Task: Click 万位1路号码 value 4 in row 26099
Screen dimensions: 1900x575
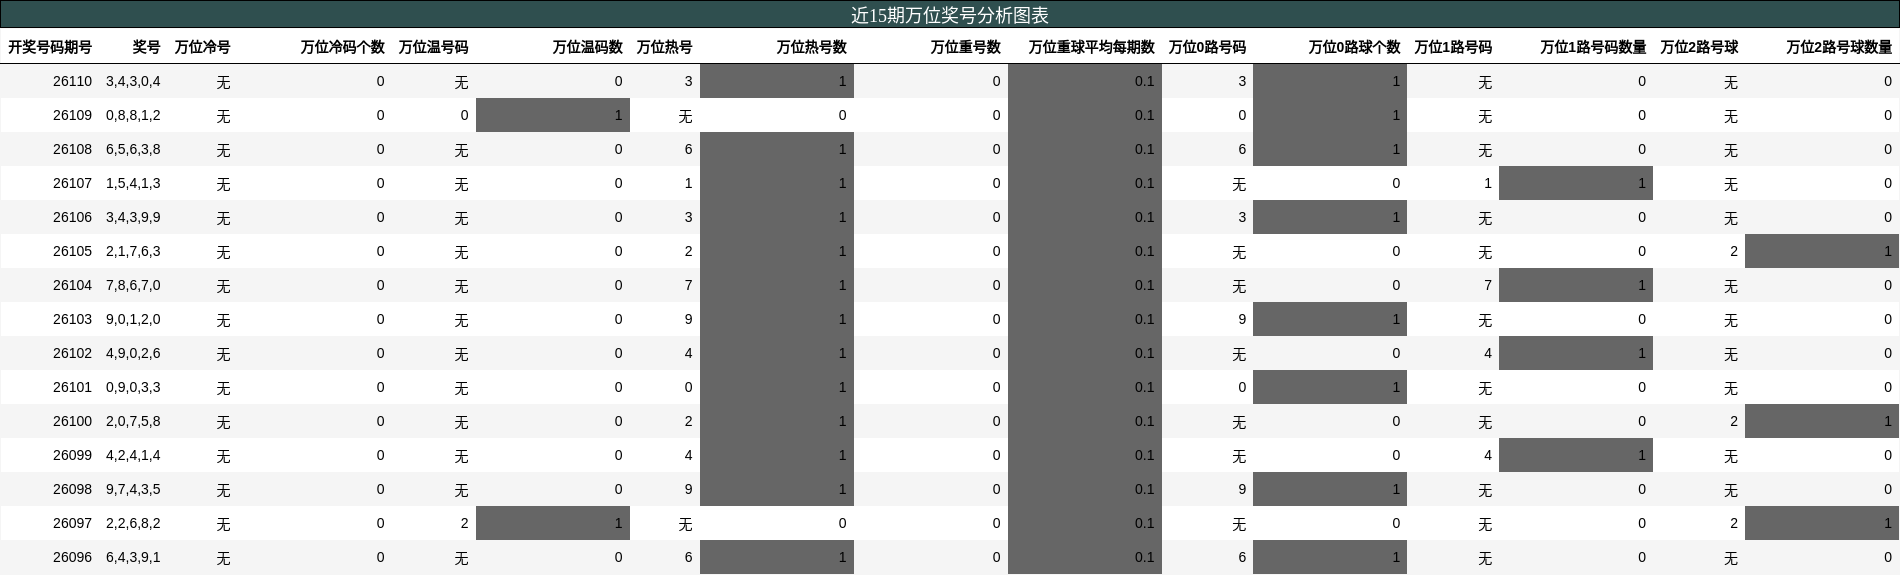Action: (x=1488, y=455)
